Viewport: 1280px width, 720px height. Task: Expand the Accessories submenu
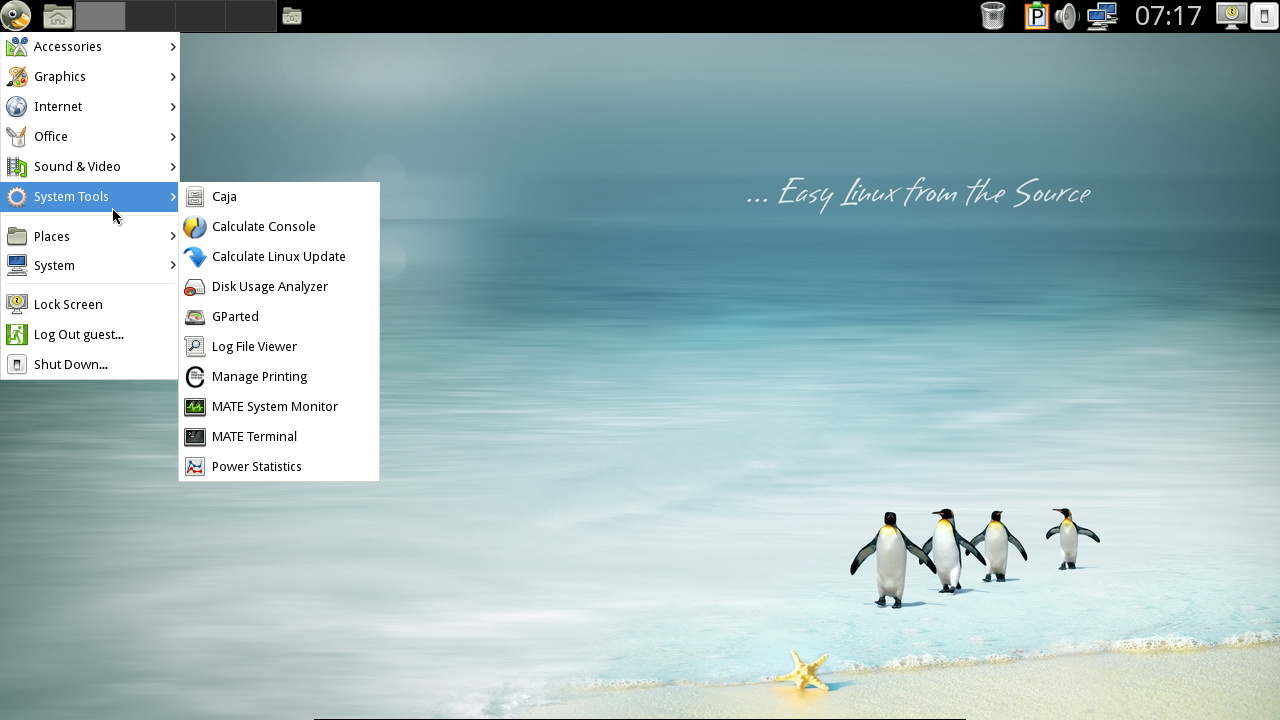coord(90,46)
